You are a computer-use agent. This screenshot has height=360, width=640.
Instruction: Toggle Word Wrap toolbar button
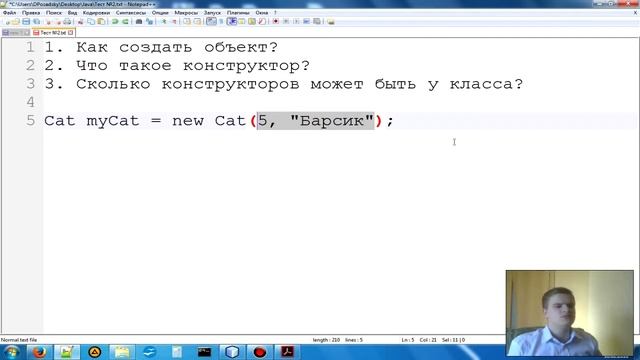pos(211,21)
